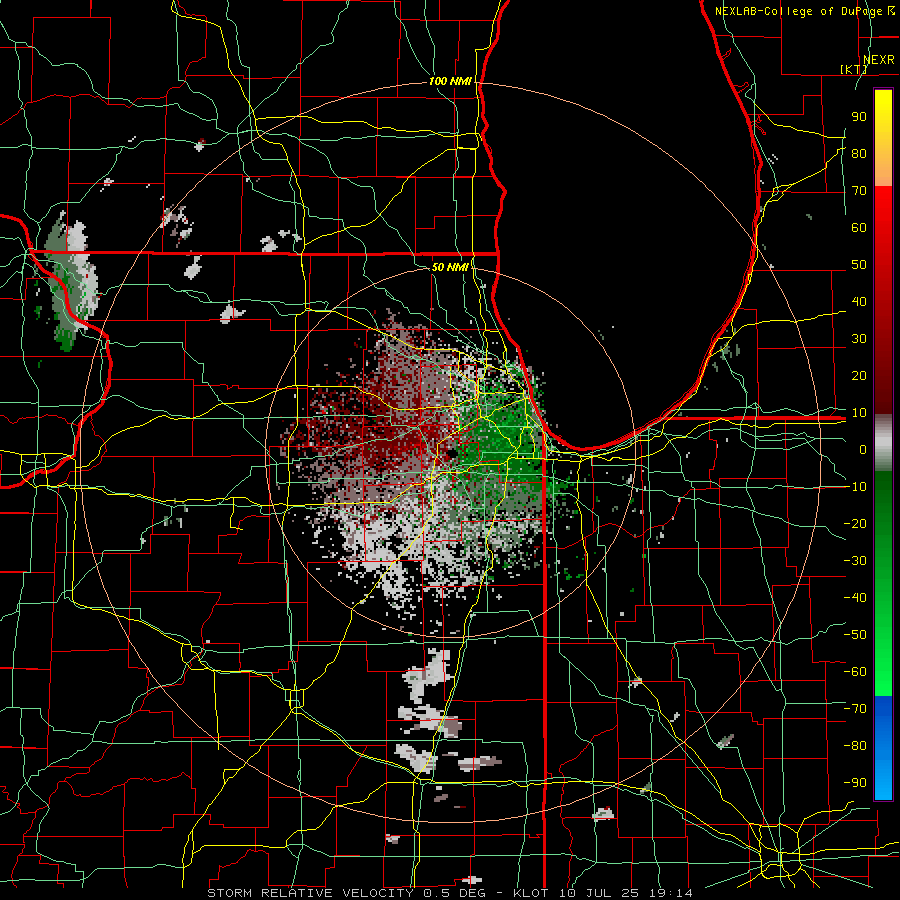The height and width of the screenshot is (900, 900).
Task: Click the [KT] units label
Action: pyautogui.click(x=854, y=69)
